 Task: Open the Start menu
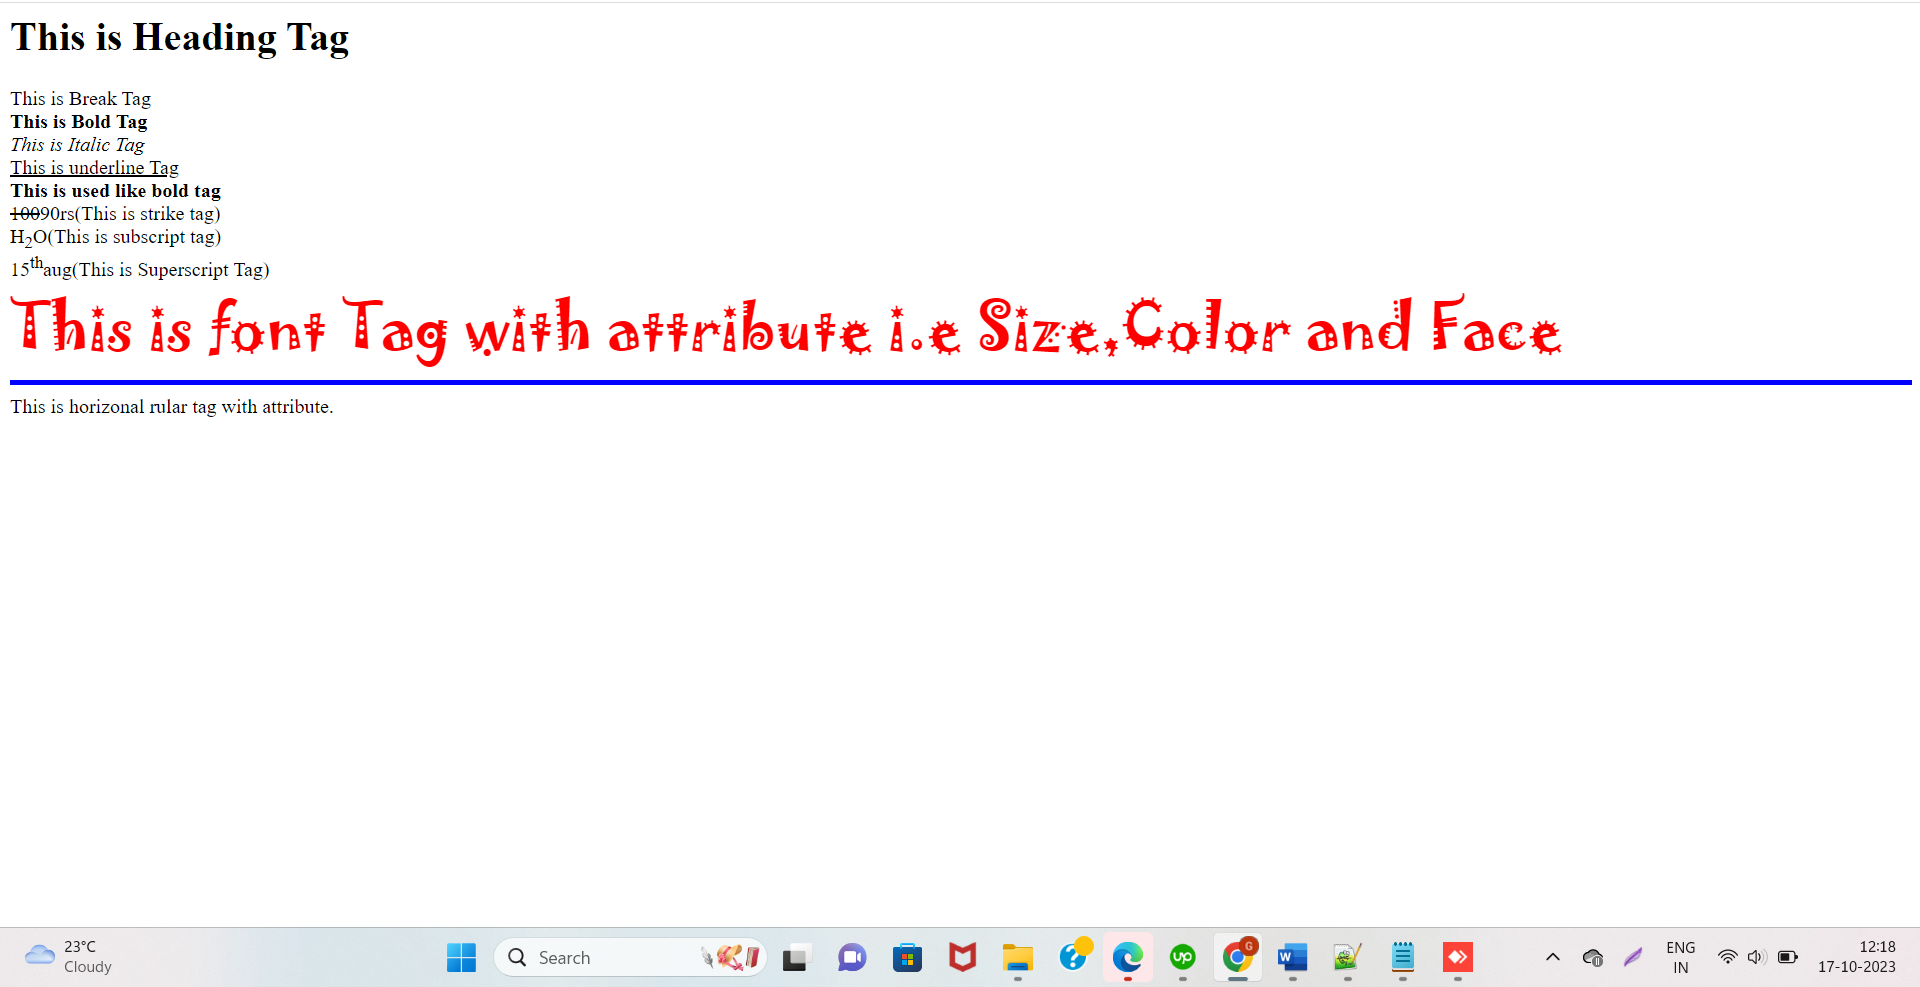tap(461, 957)
